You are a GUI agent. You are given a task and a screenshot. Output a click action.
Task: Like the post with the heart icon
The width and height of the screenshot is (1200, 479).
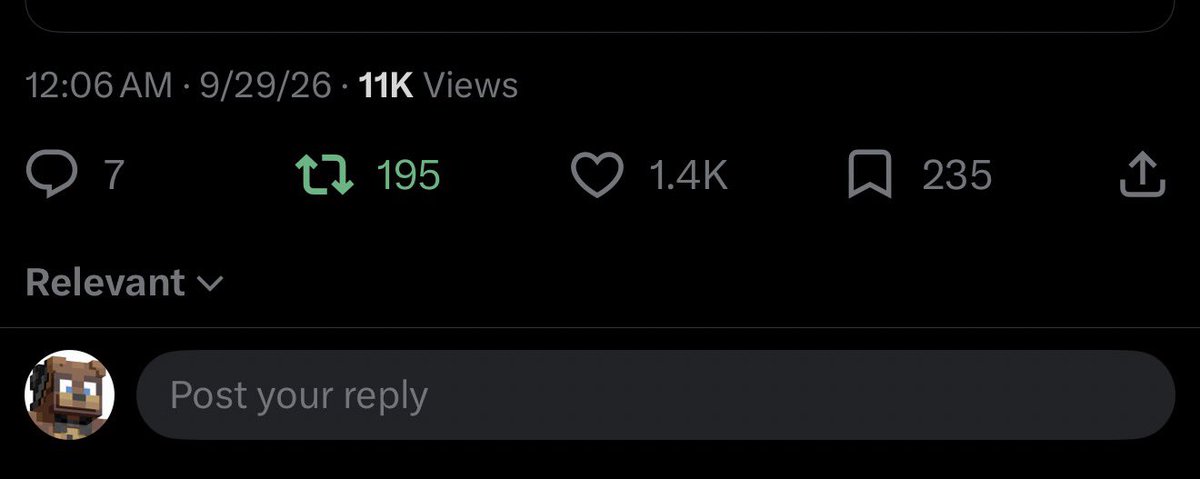point(597,176)
